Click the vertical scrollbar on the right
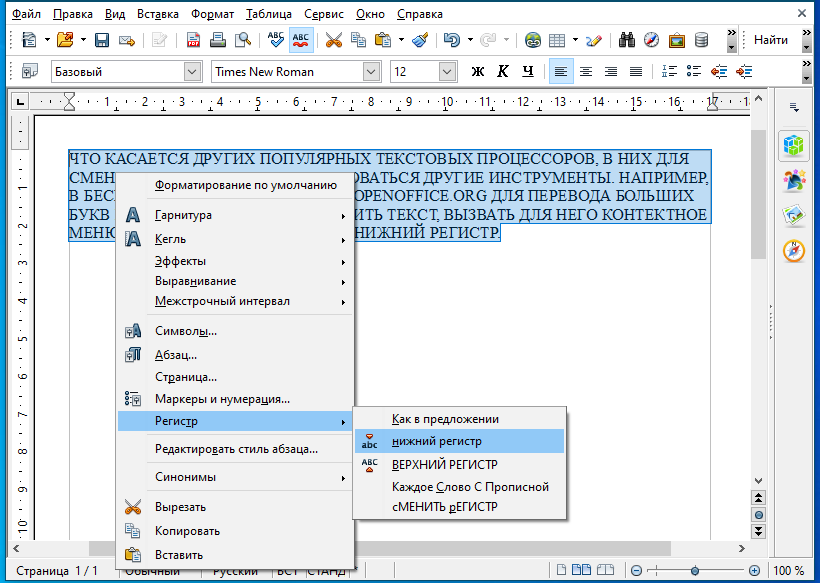The height and width of the screenshot is (583, 820). (759, 300)
